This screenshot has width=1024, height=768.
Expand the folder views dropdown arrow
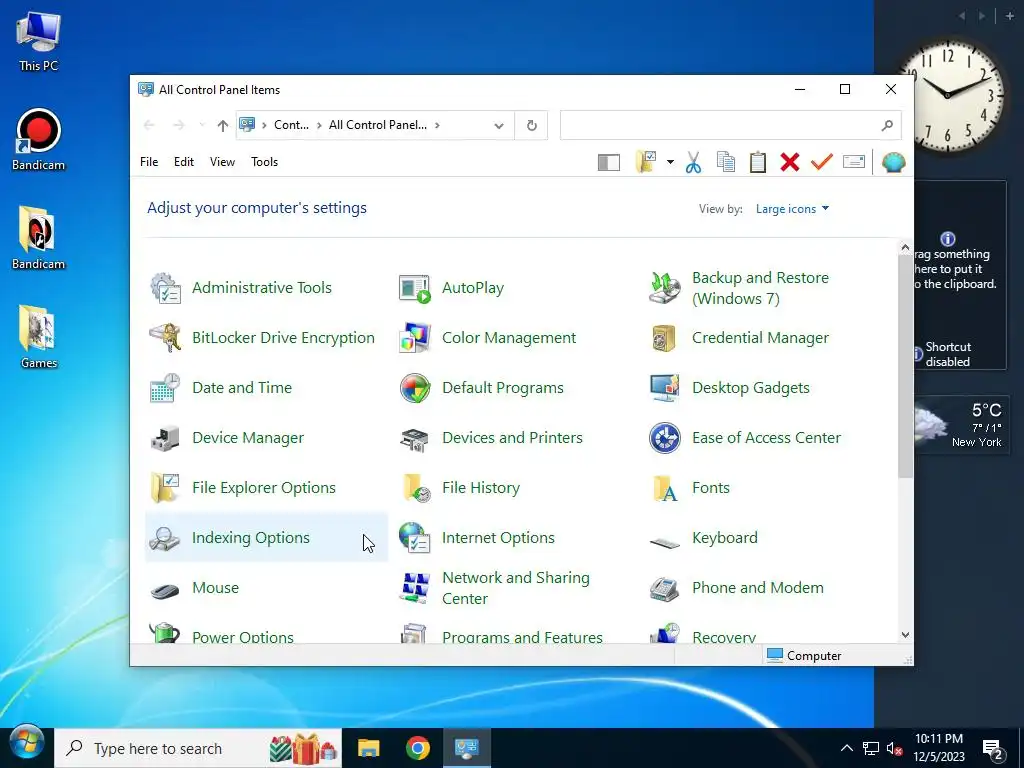pyautogui.click(x=670, y=162)
